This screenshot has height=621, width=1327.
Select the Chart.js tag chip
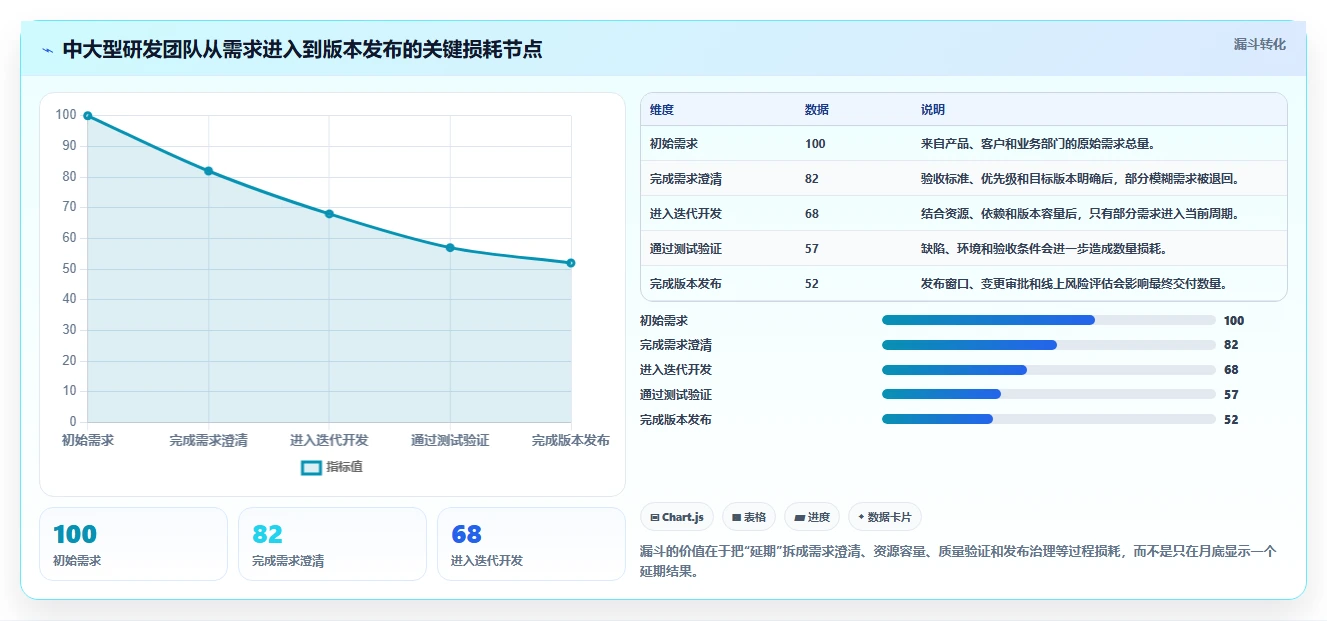click(677, 517)
